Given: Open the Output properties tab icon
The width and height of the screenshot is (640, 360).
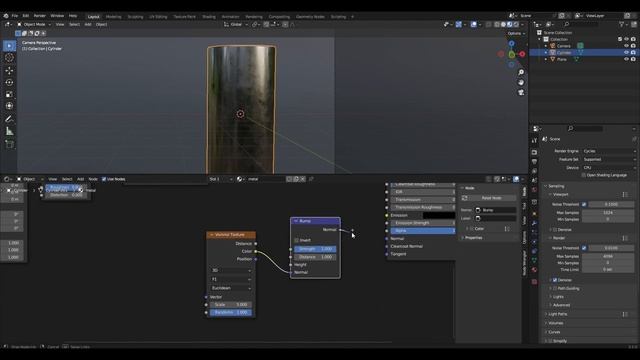Looking at the screenshot, I should pos(534,162).
